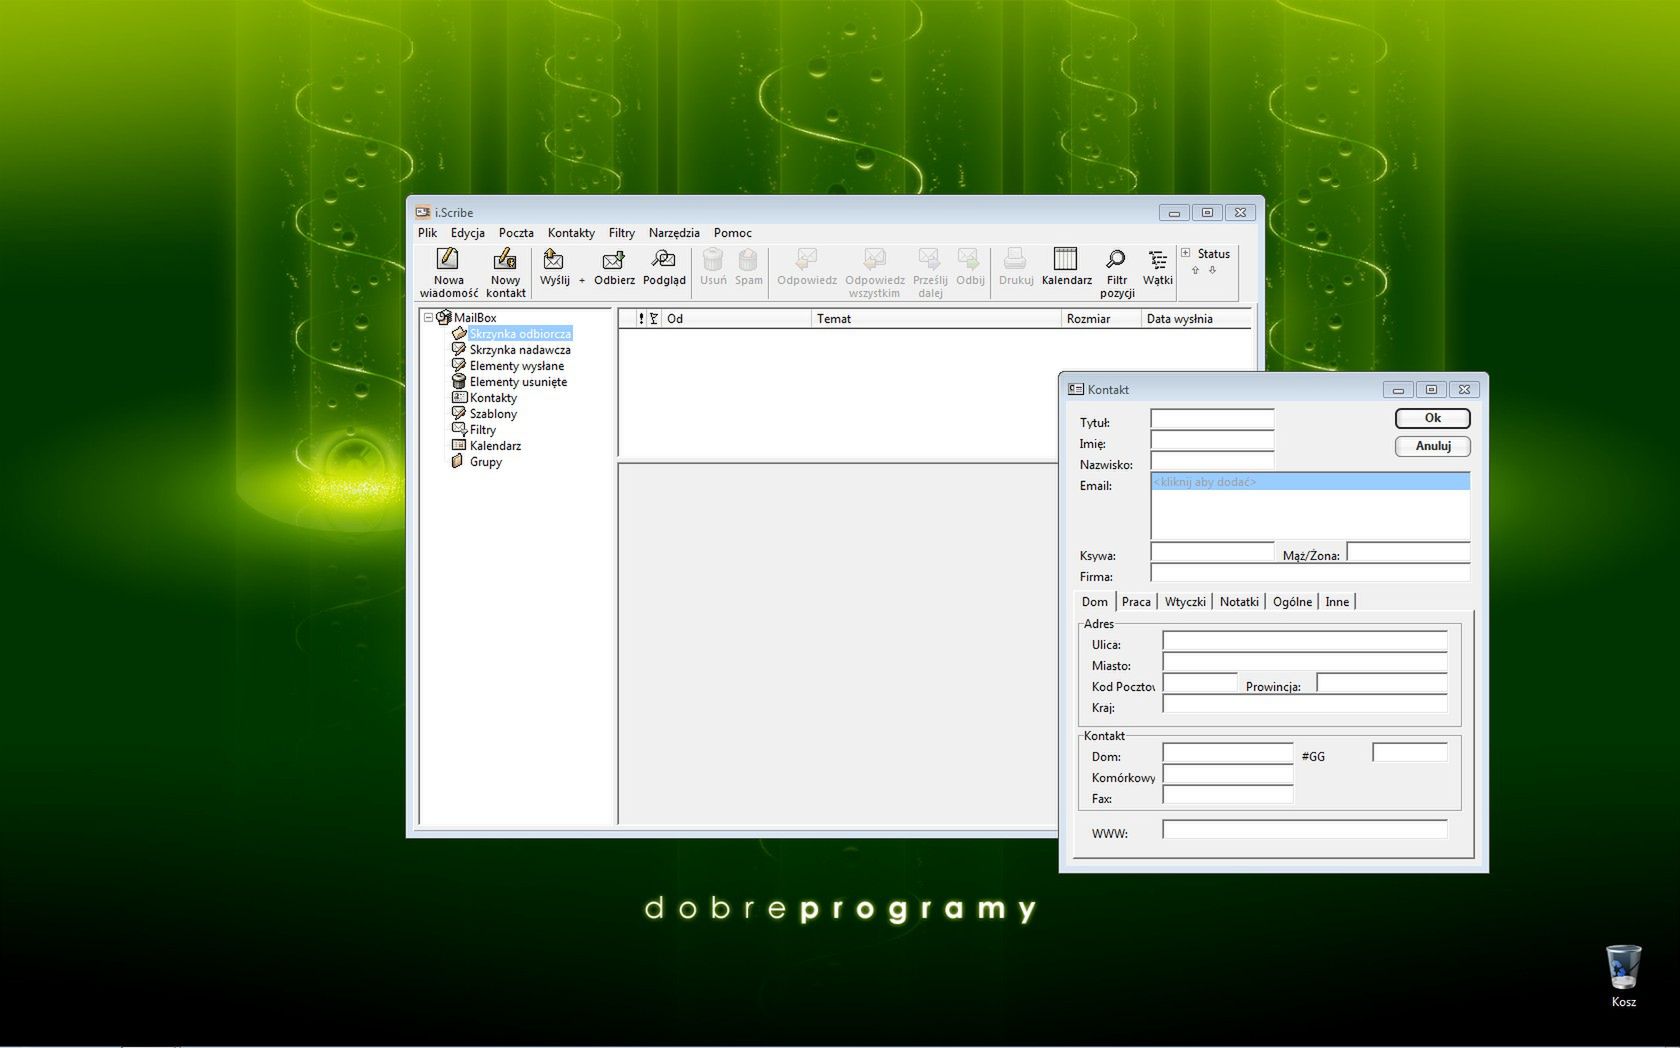Cancel the contact dialog with Anuluj

click(x=1432, y=446)
